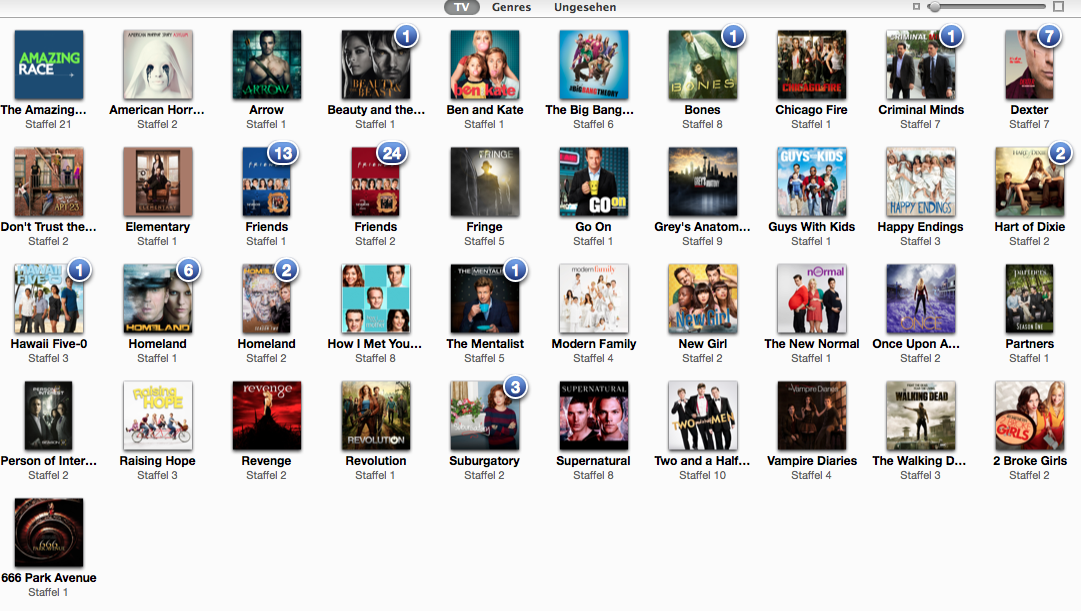Click the large grid size icon

coord(1058,7)
